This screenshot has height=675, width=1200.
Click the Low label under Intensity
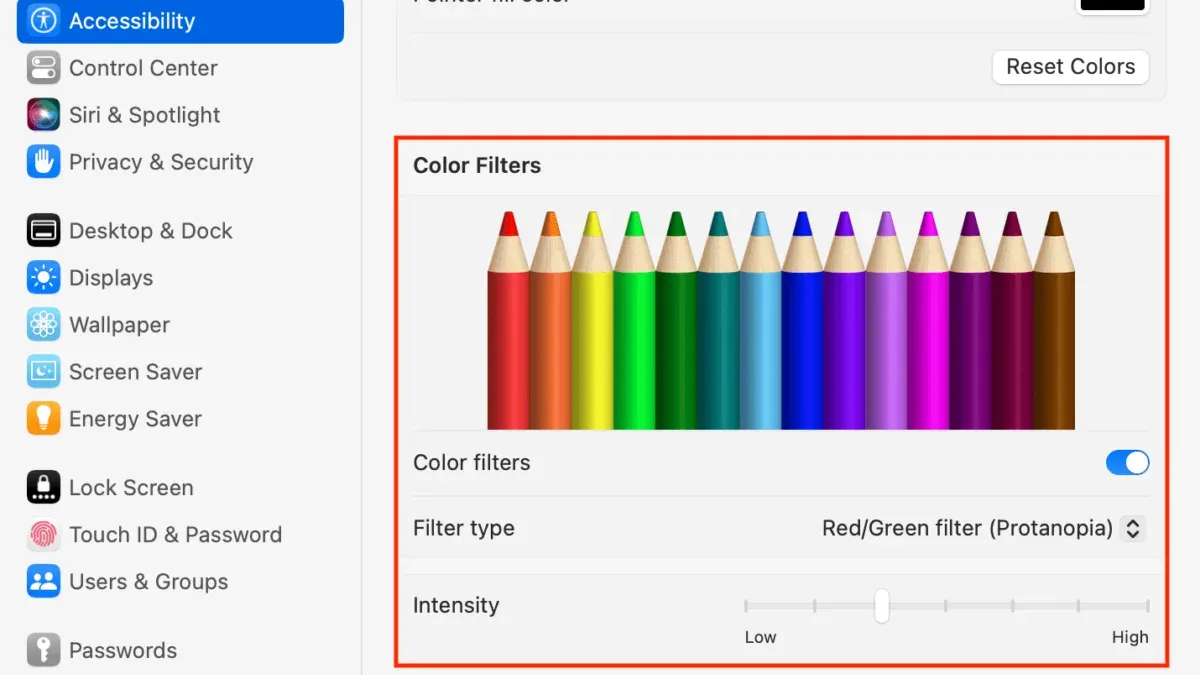coord(760,637)
